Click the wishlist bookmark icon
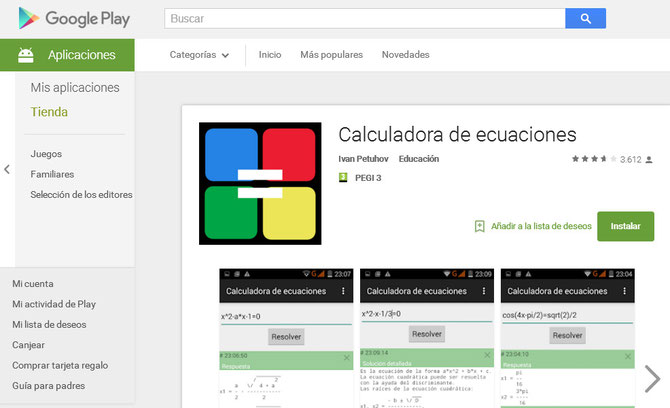670x408 pixels. [x=479, y=226]
